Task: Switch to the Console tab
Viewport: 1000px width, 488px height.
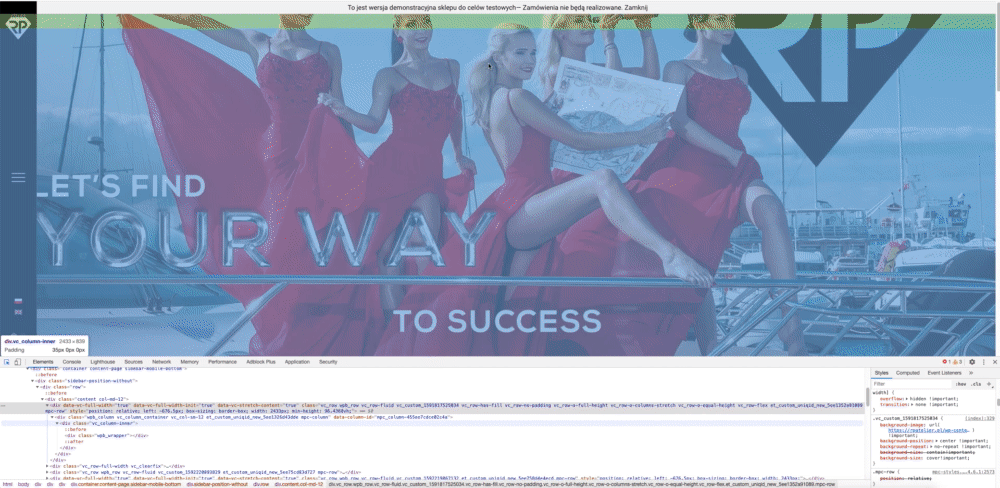Action: (71, 362)
